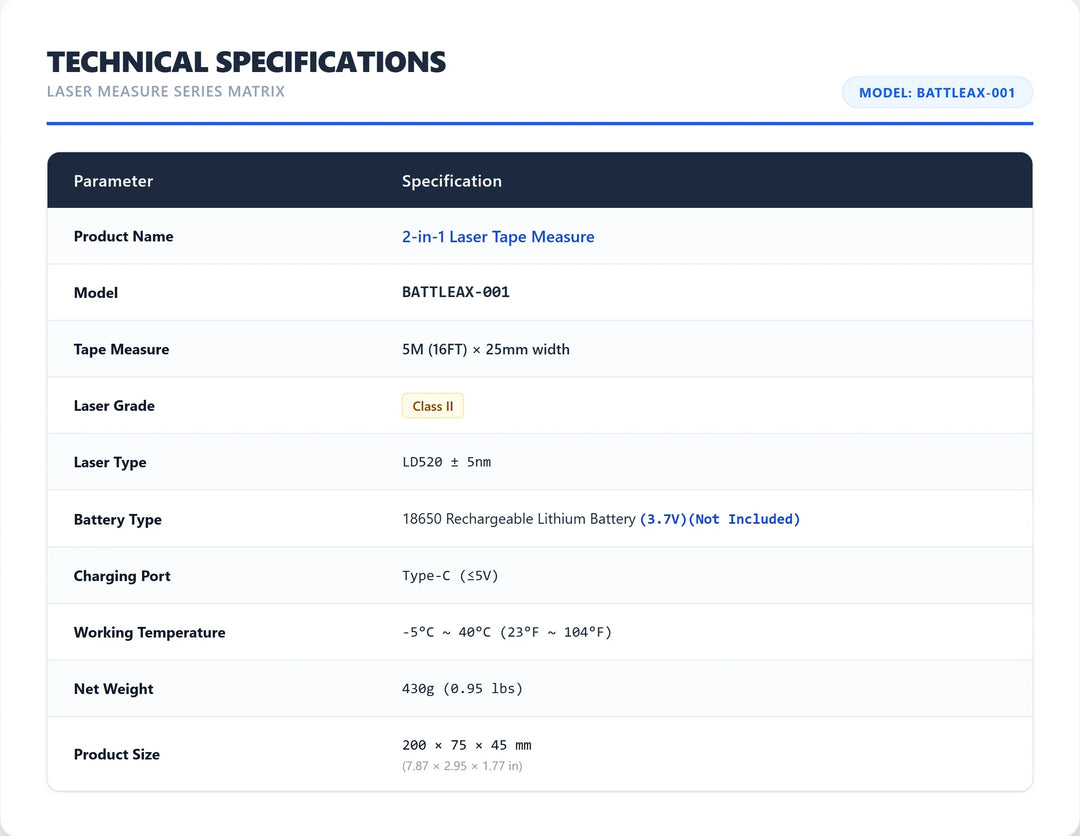Click the Type-C (≤5V) charging port value

tap(450, 576)
